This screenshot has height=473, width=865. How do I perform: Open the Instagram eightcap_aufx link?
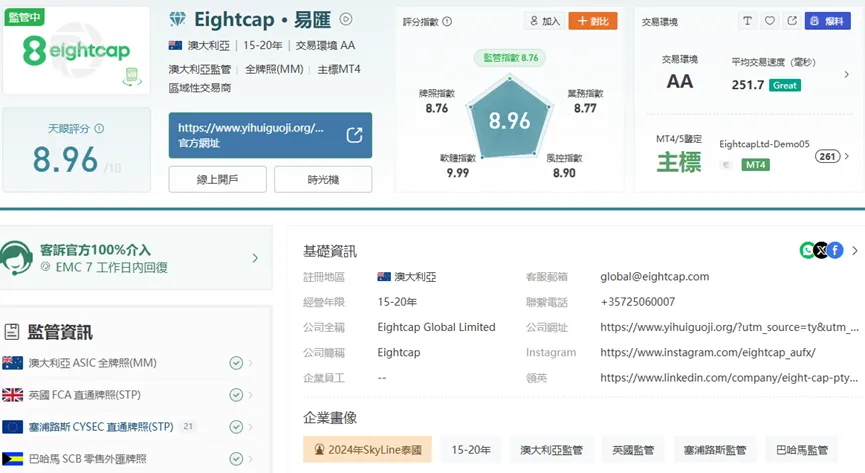pyautogui.click(x=708, y=352)
